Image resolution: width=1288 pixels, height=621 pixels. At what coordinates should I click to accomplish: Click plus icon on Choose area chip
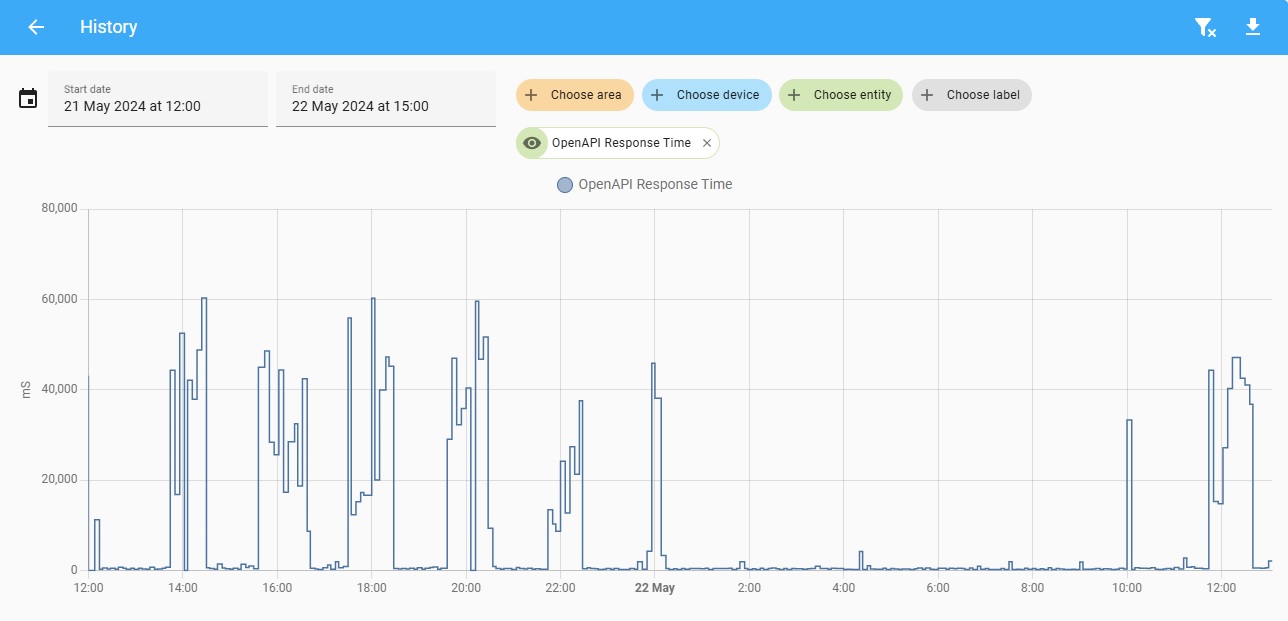[x=532, y=95]
